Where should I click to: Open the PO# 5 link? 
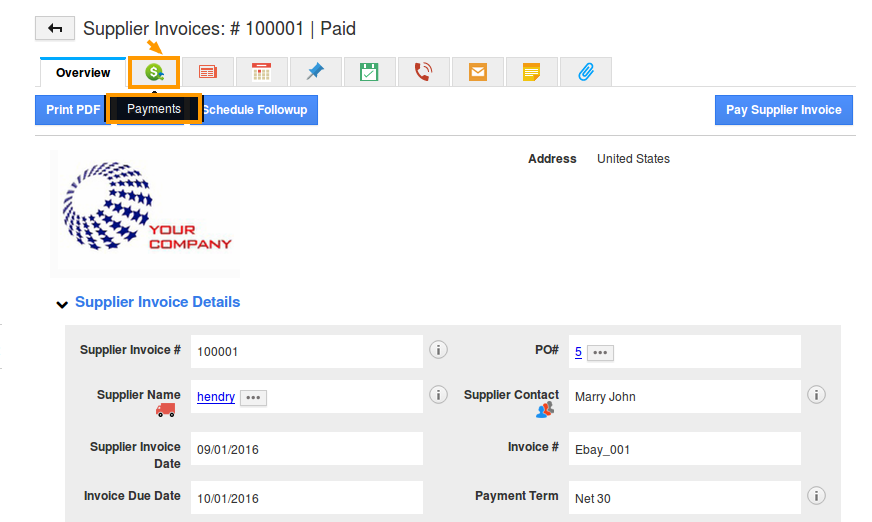(578, 351)
